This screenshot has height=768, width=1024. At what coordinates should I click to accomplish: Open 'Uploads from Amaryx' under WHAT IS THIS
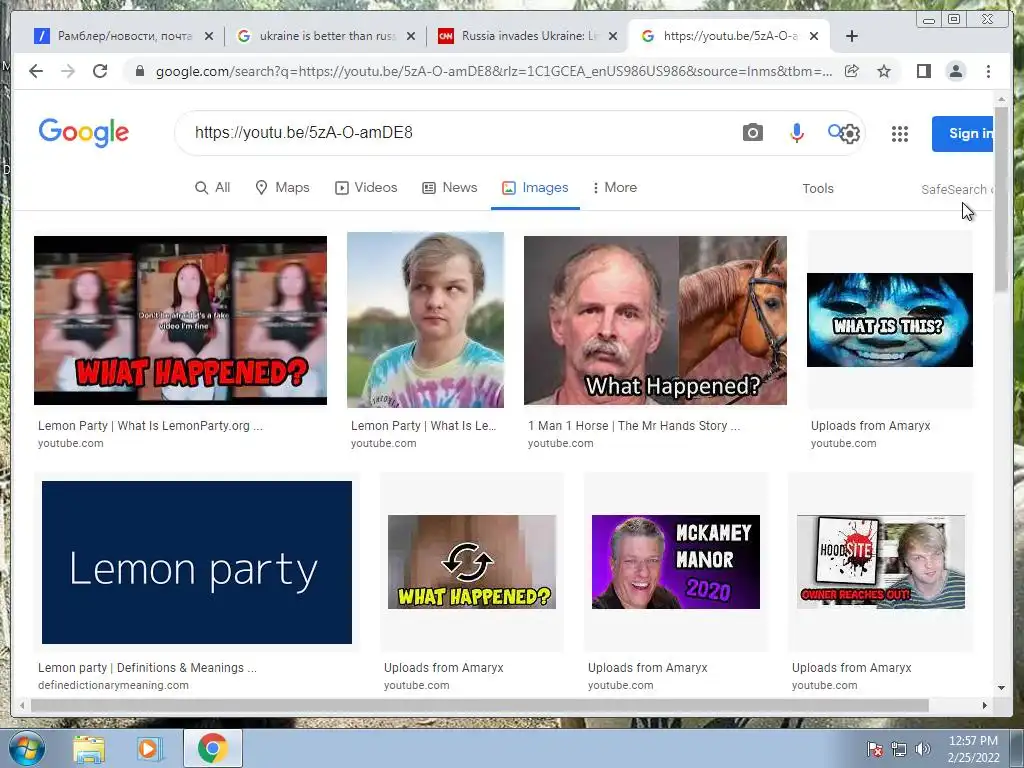871,426
